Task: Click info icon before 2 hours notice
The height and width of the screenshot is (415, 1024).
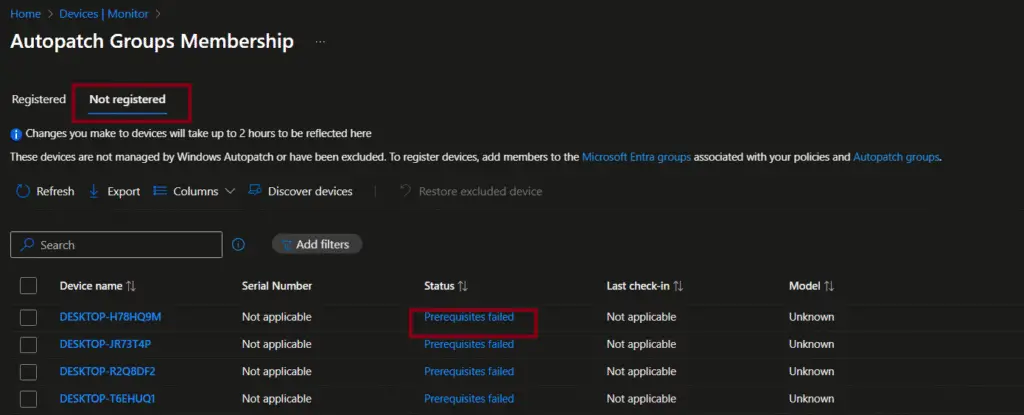Action: 16,134
